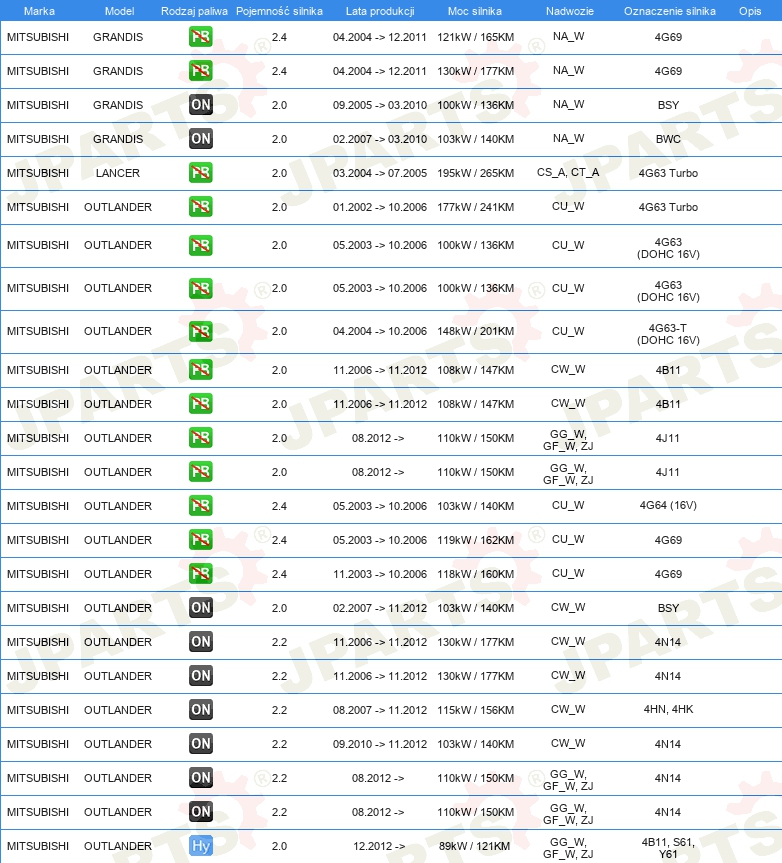
Task: Select the ON diesel icon in the Grandis BSY row
Action: 200,105
